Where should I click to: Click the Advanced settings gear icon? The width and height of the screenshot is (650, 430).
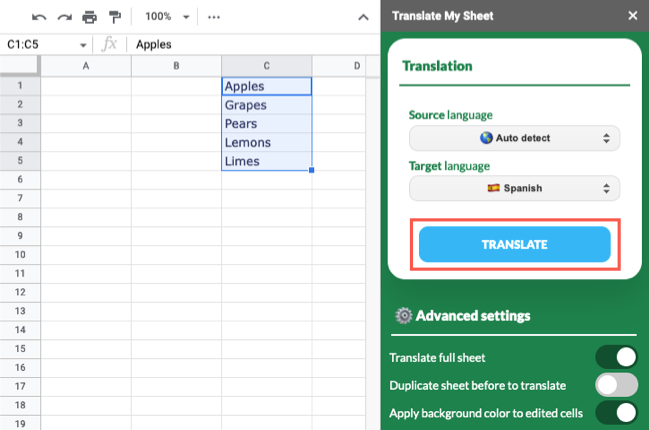click(x=404, y=316)
